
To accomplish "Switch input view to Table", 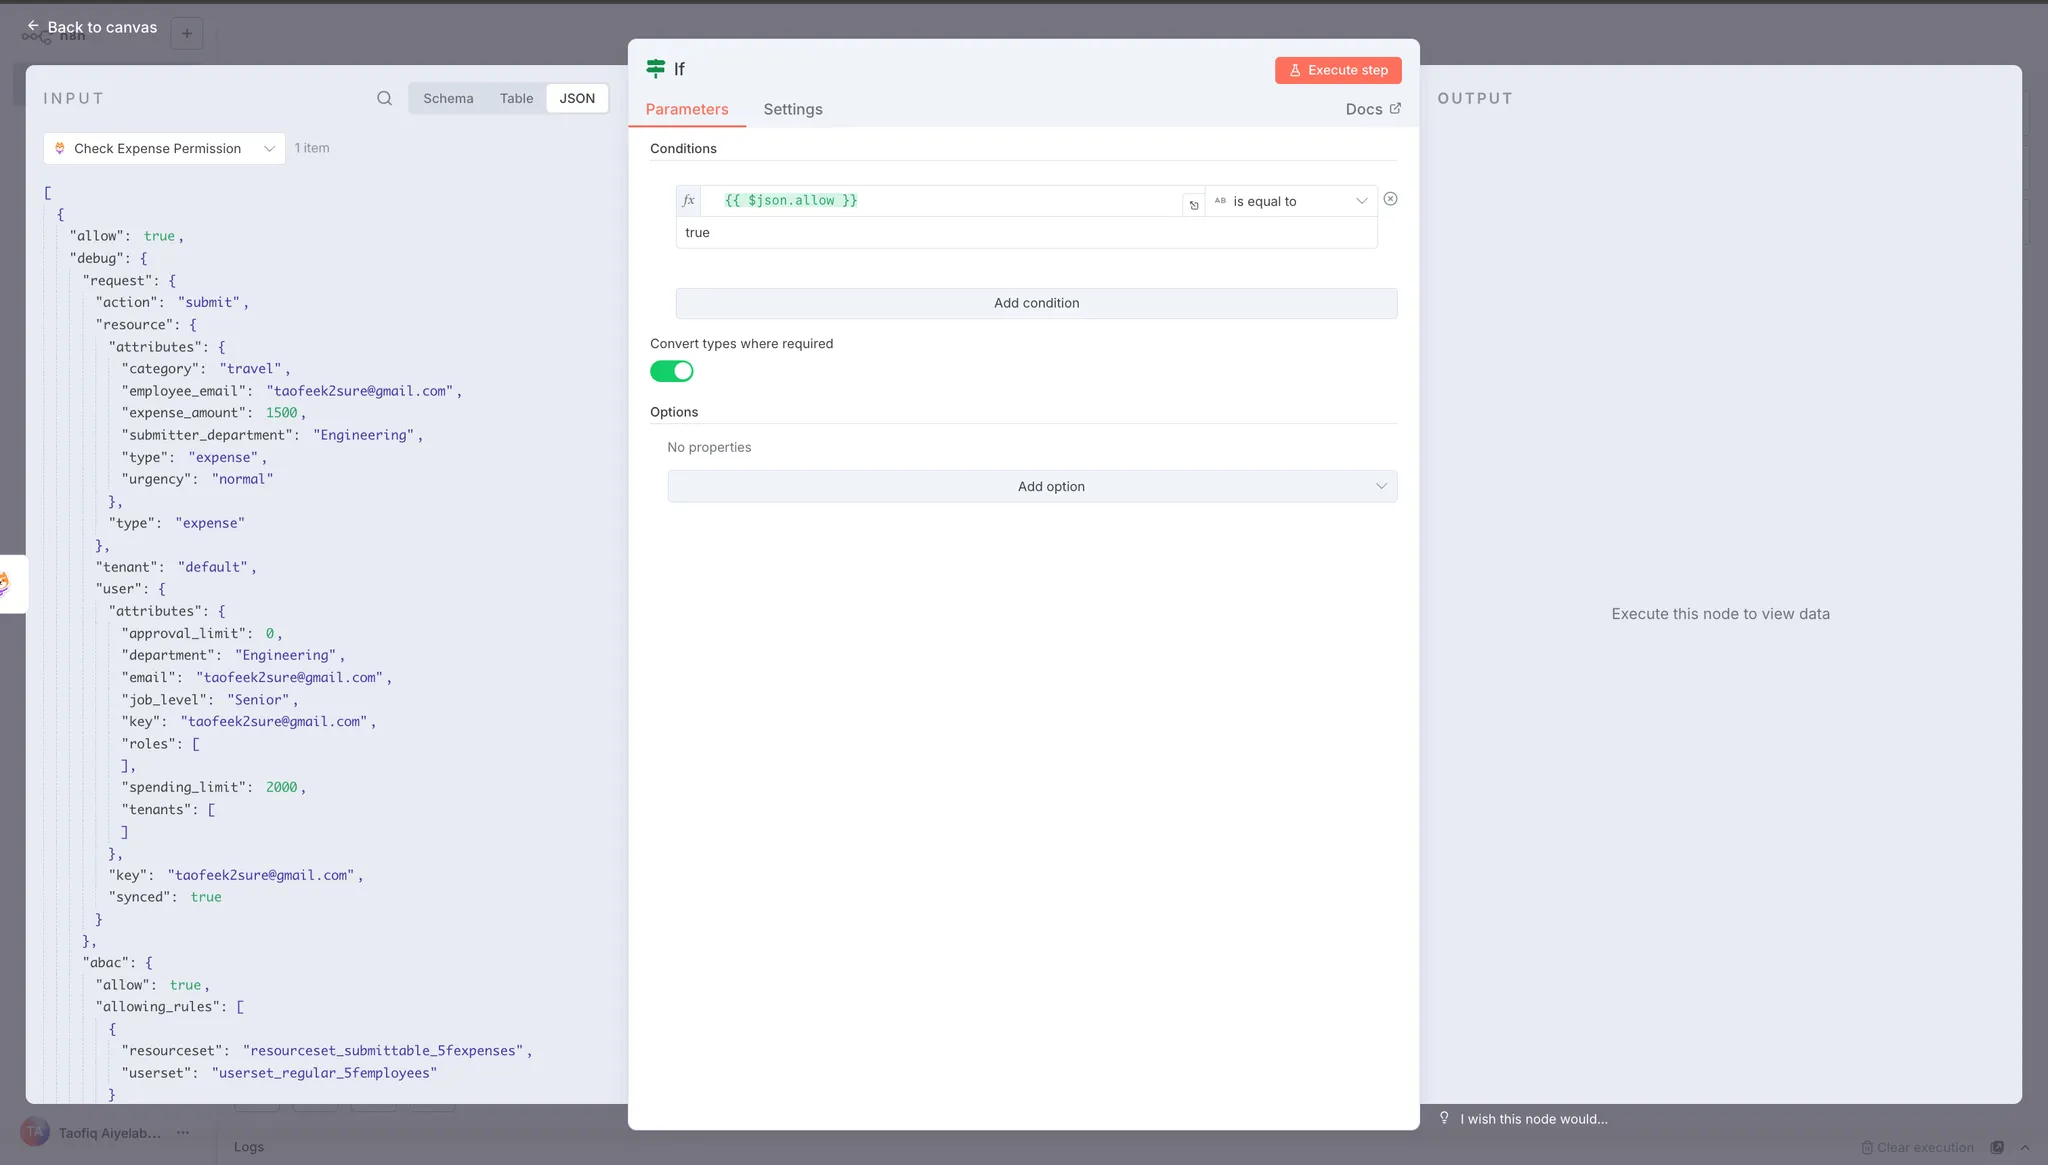I will coord(516,98).
